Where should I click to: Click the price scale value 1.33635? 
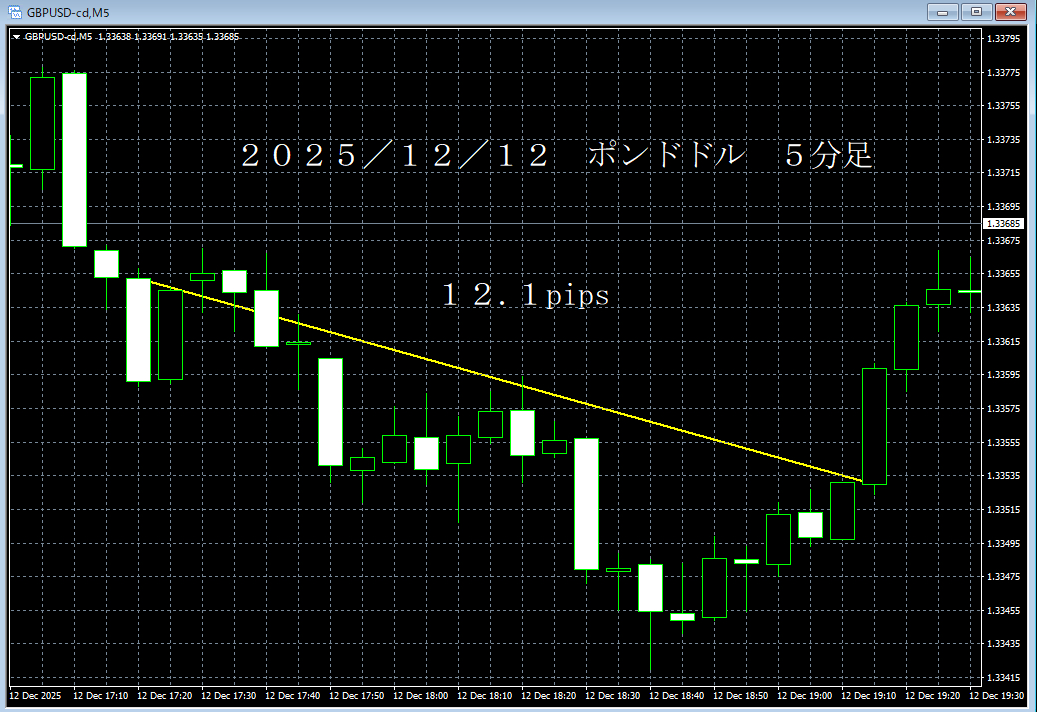pyautogui.click(x=1003, y=307)
